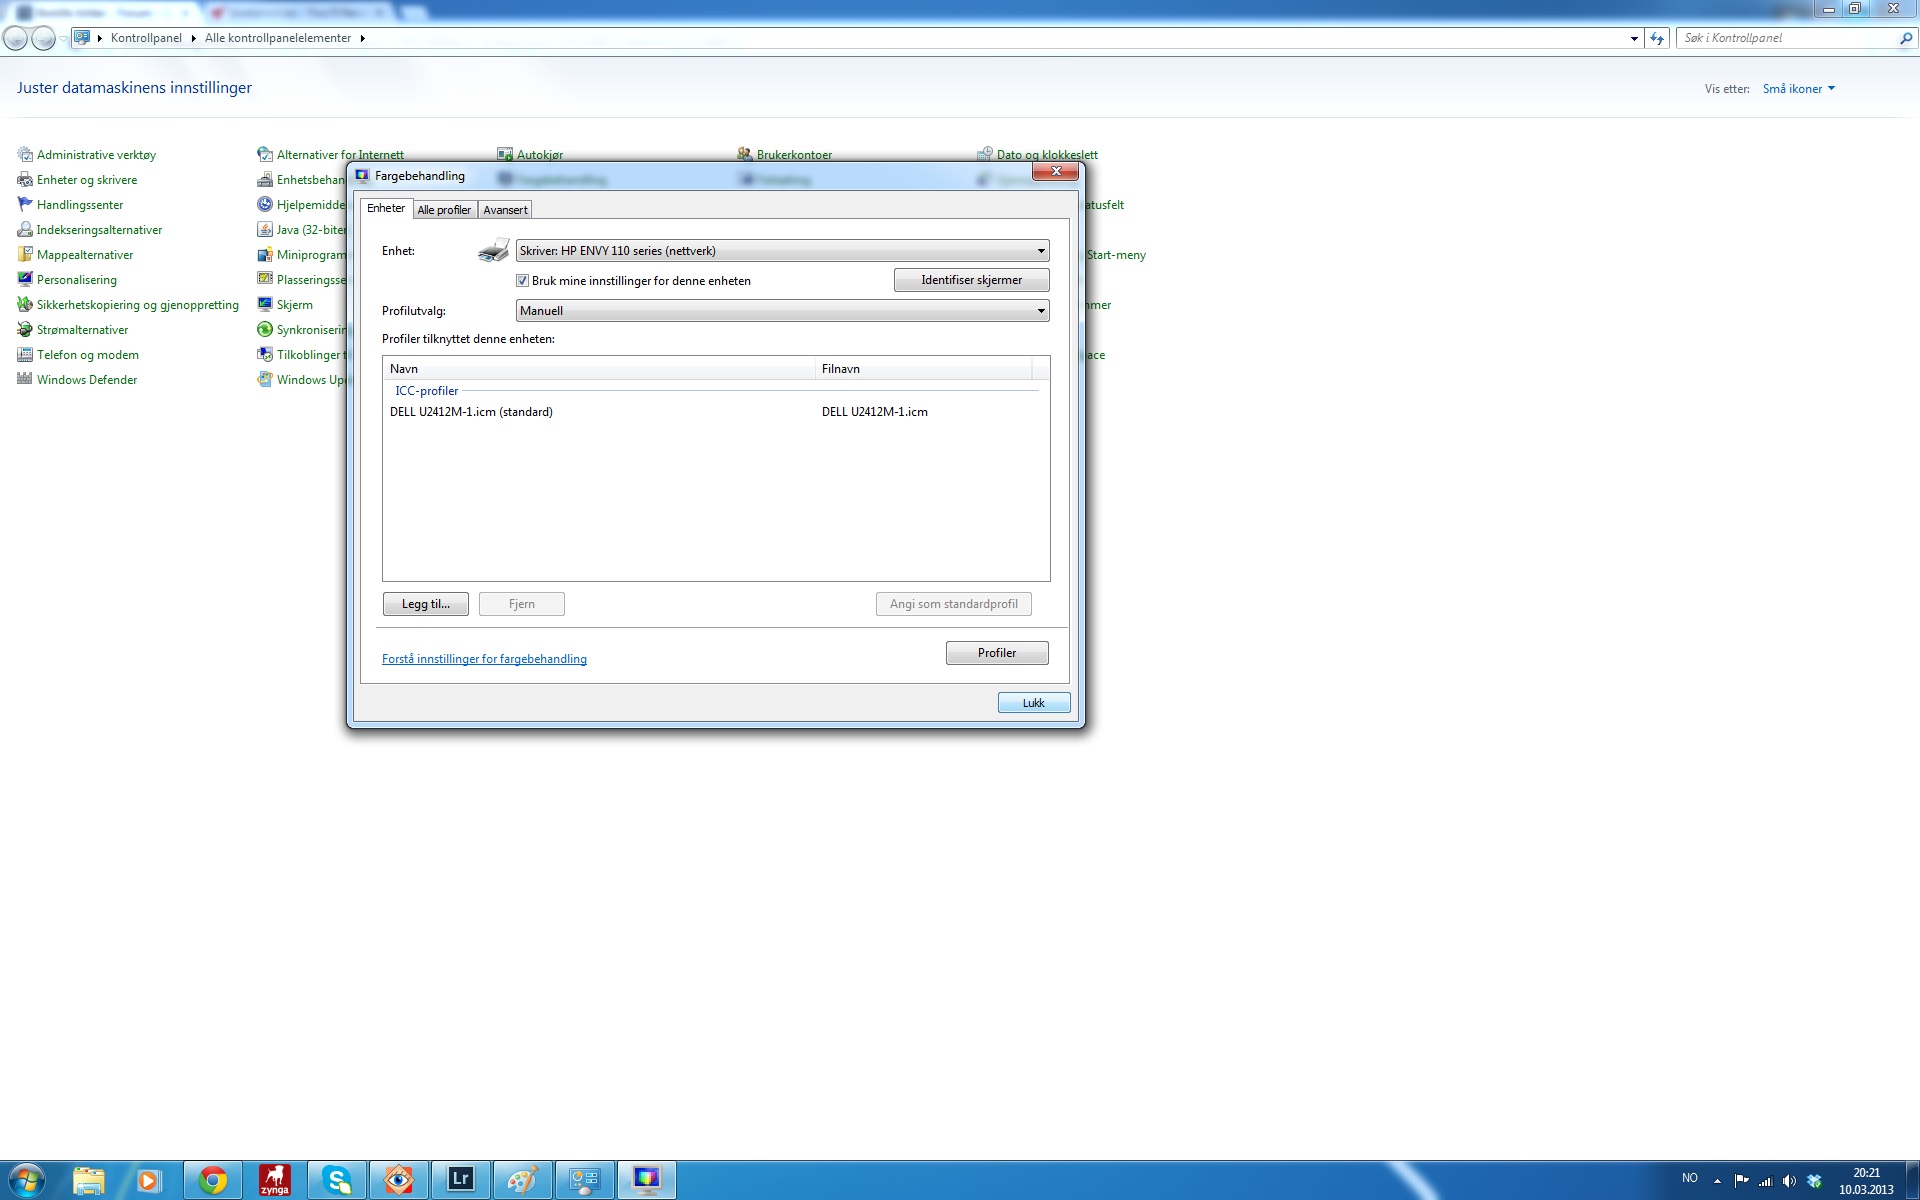Sort by Filnavn column header
Viewport: 1920px width, 1200px height.
coord(924,369)
